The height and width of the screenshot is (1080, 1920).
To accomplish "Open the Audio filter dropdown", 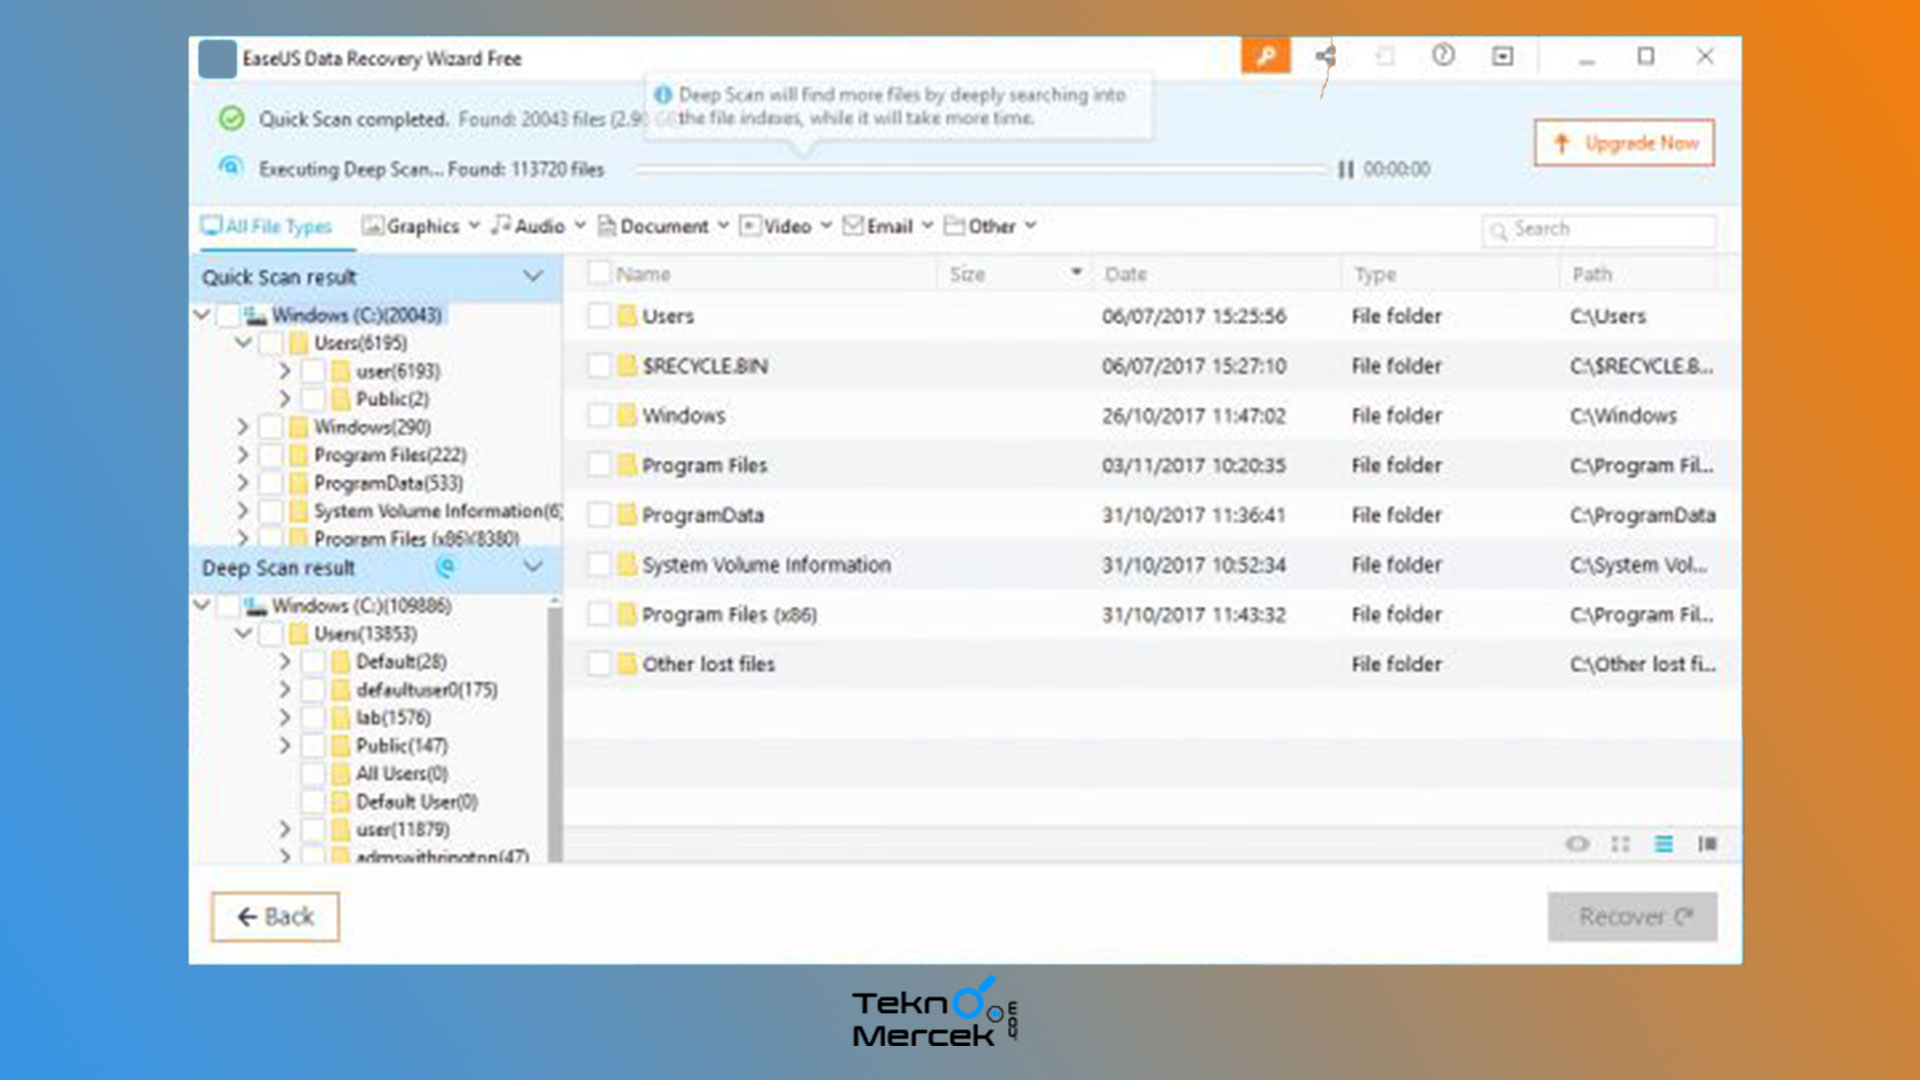I will [538, 227].
